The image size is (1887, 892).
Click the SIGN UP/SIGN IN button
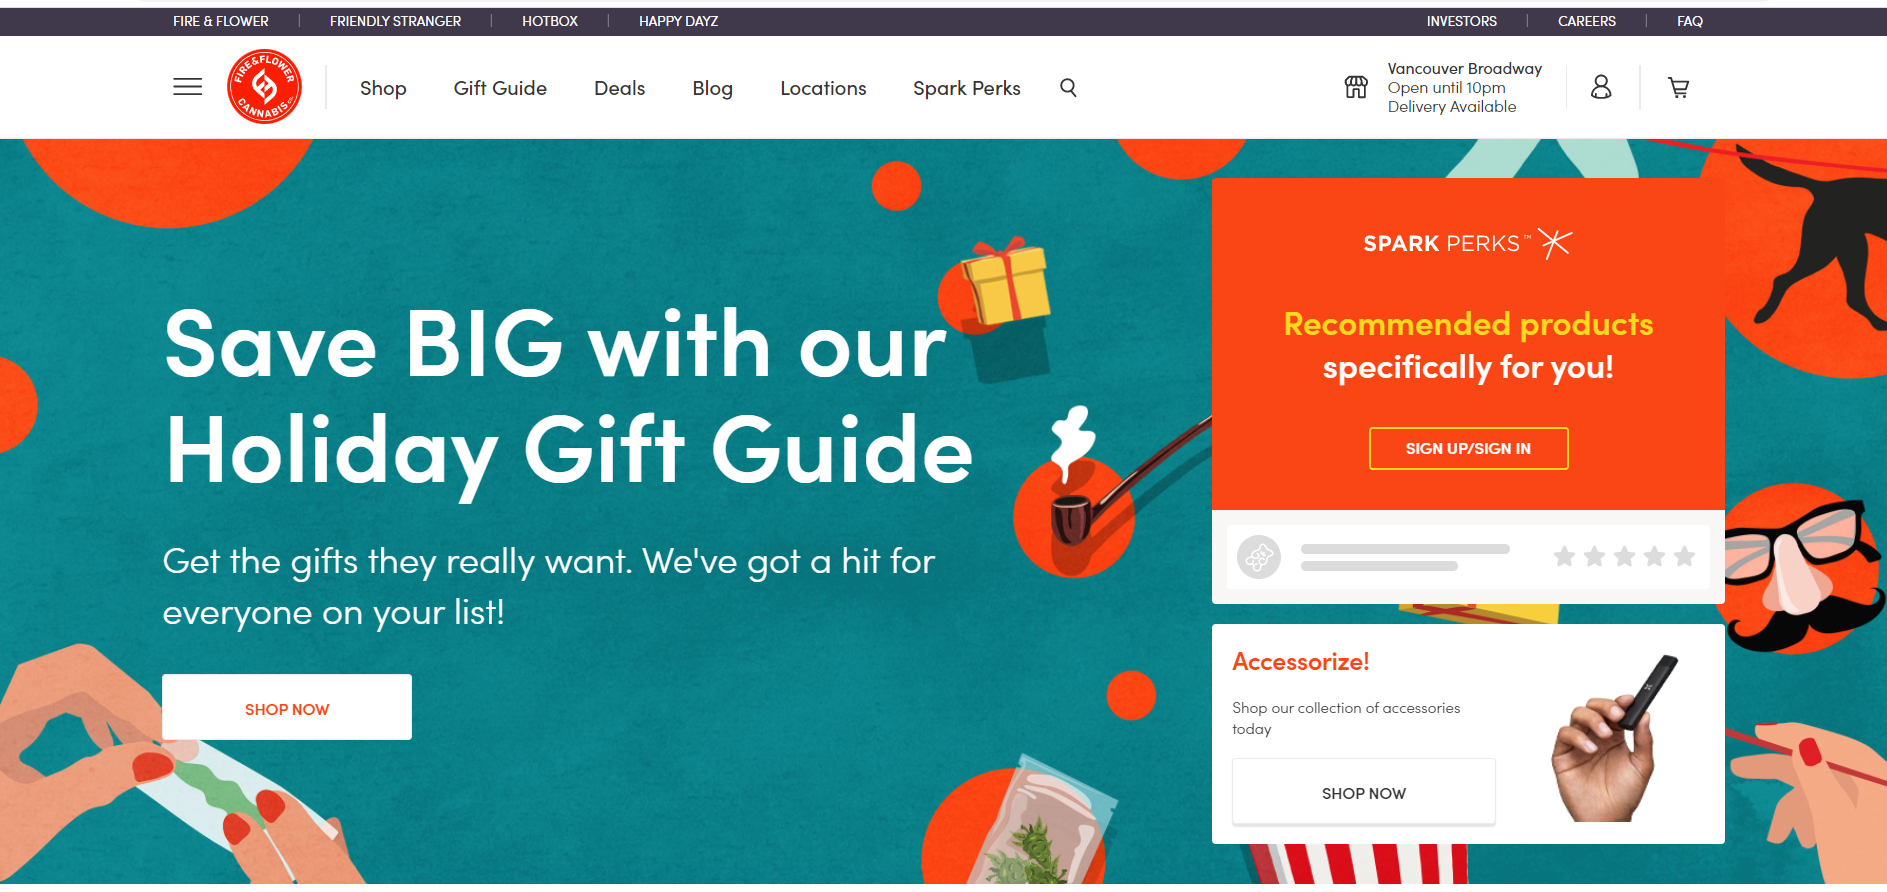click(1468, 448)
